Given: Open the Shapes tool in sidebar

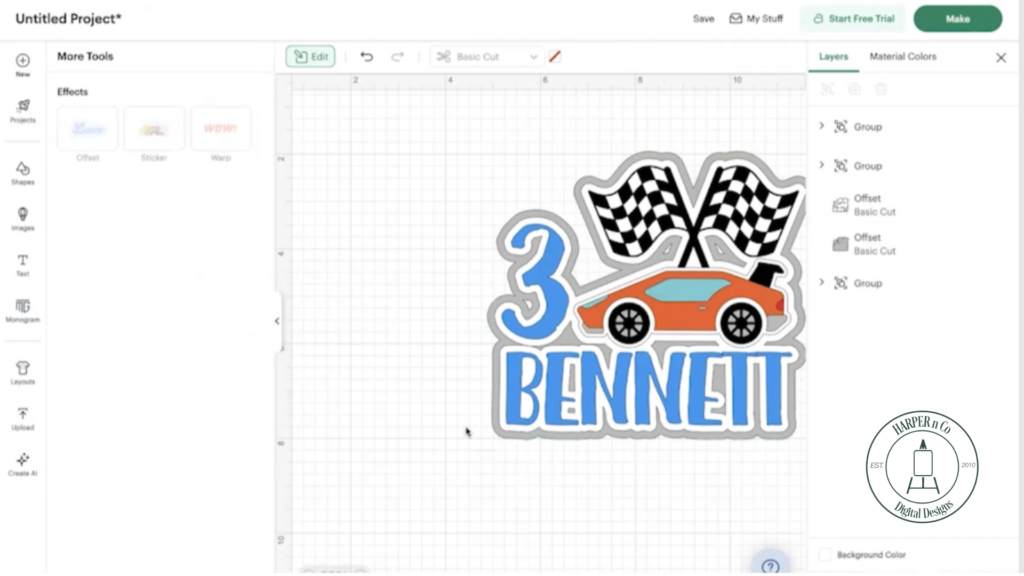Looking at the screenshot, I should [22, 173].
